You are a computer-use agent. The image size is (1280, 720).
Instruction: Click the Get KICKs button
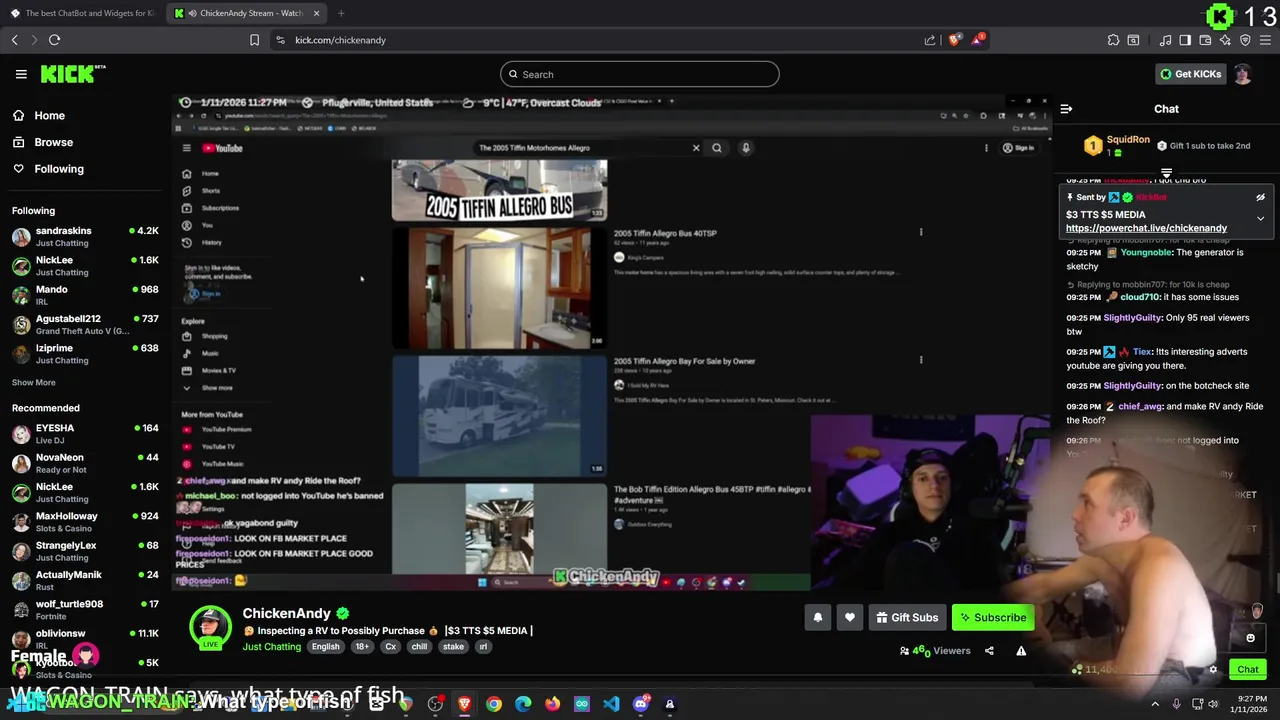point(1190,74)
